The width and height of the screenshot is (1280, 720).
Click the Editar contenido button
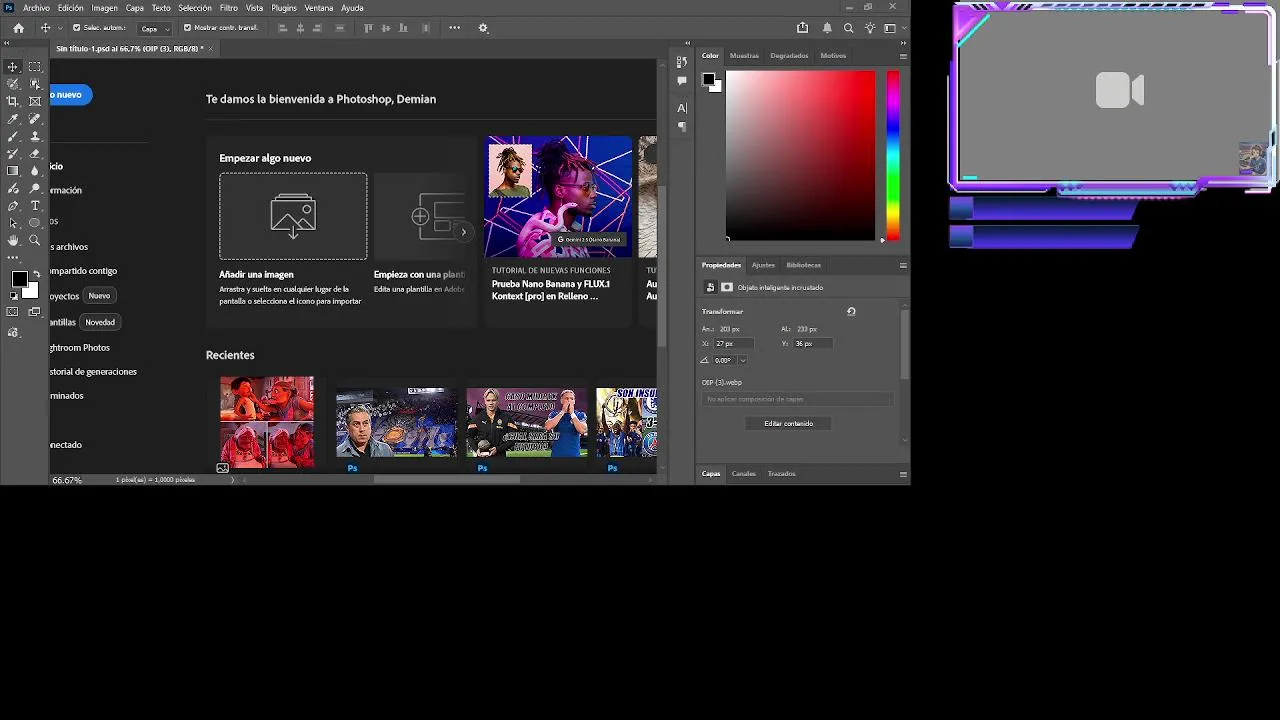tap(789, 424)
